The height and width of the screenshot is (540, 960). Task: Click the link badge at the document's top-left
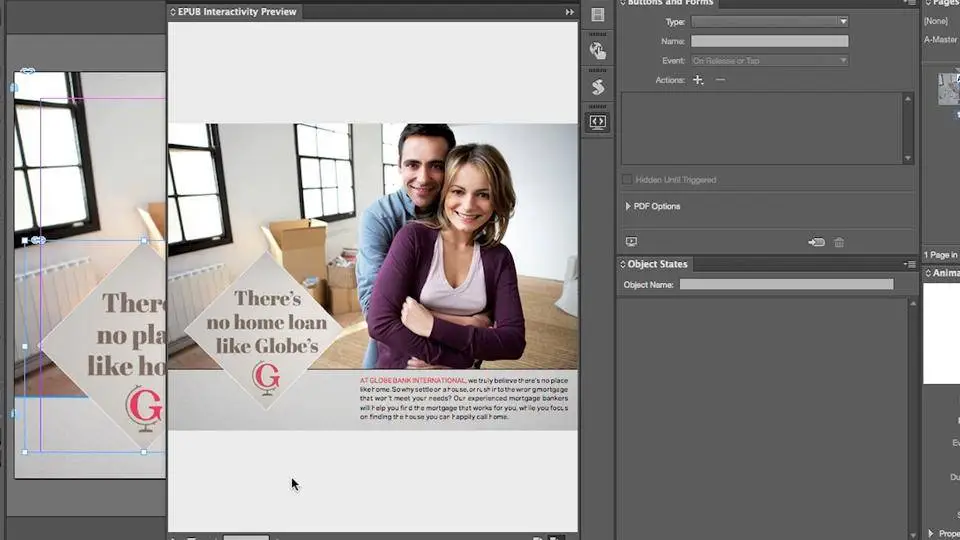[x=28, y=71]
